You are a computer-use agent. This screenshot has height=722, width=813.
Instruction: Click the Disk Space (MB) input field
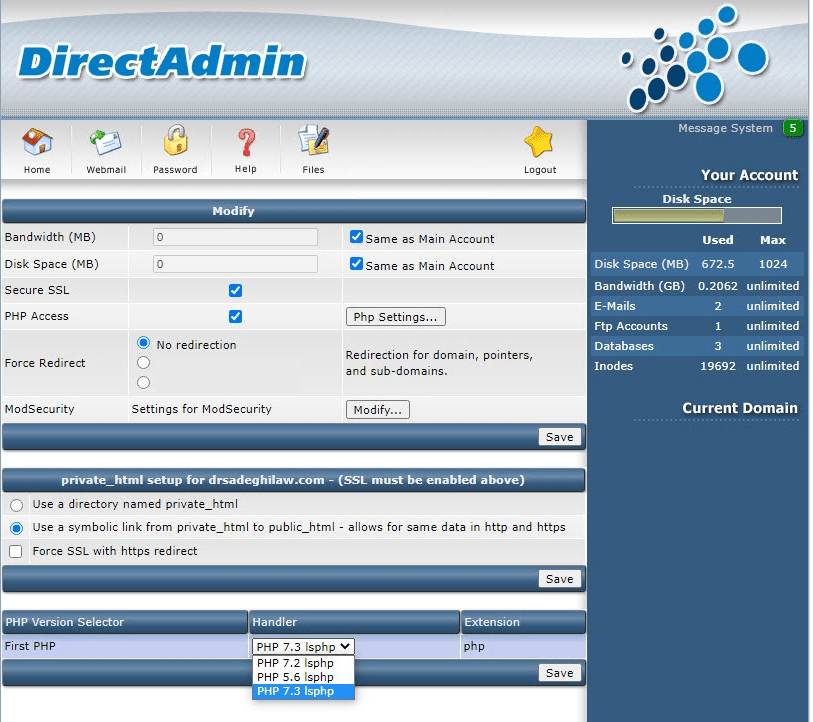coord(235,265)
